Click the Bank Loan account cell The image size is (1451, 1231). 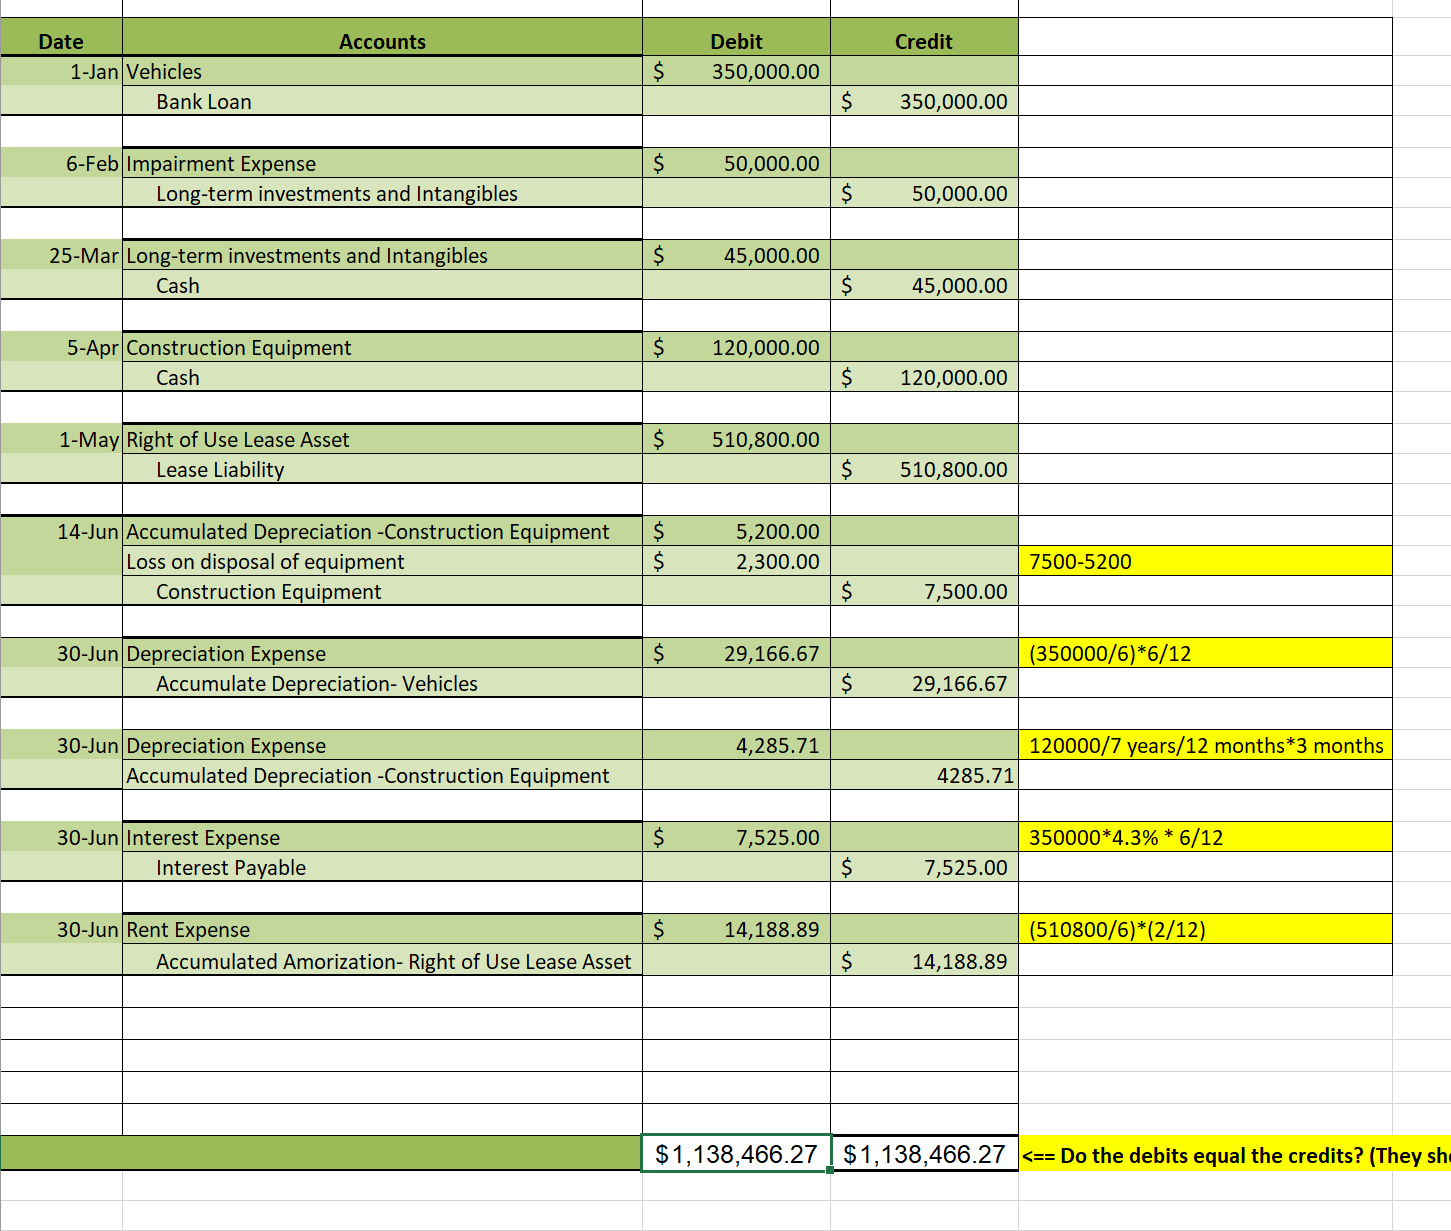click(x=382, y=101)
